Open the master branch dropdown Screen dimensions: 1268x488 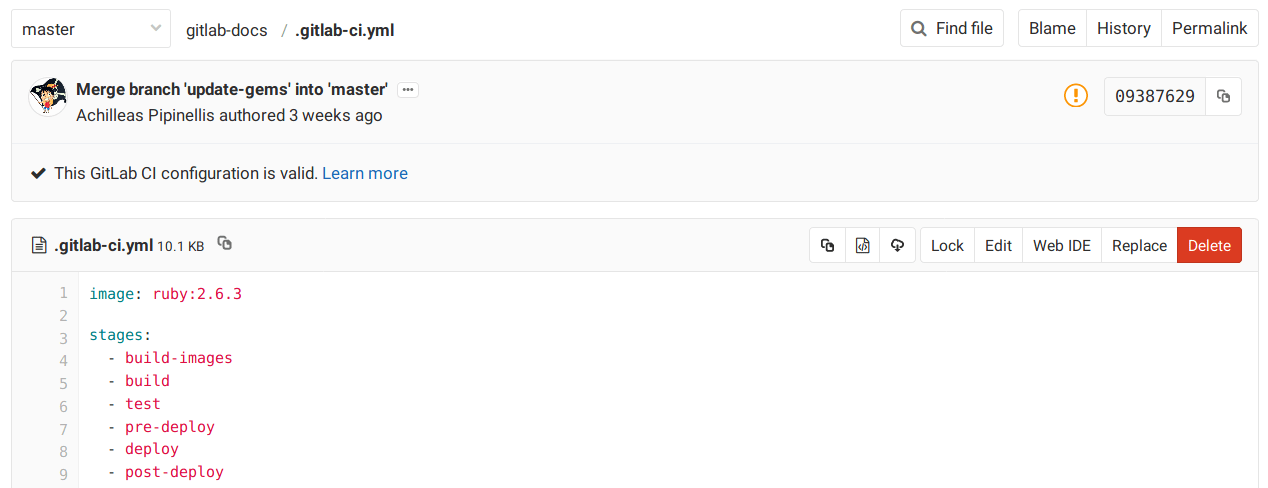point(89,29)
